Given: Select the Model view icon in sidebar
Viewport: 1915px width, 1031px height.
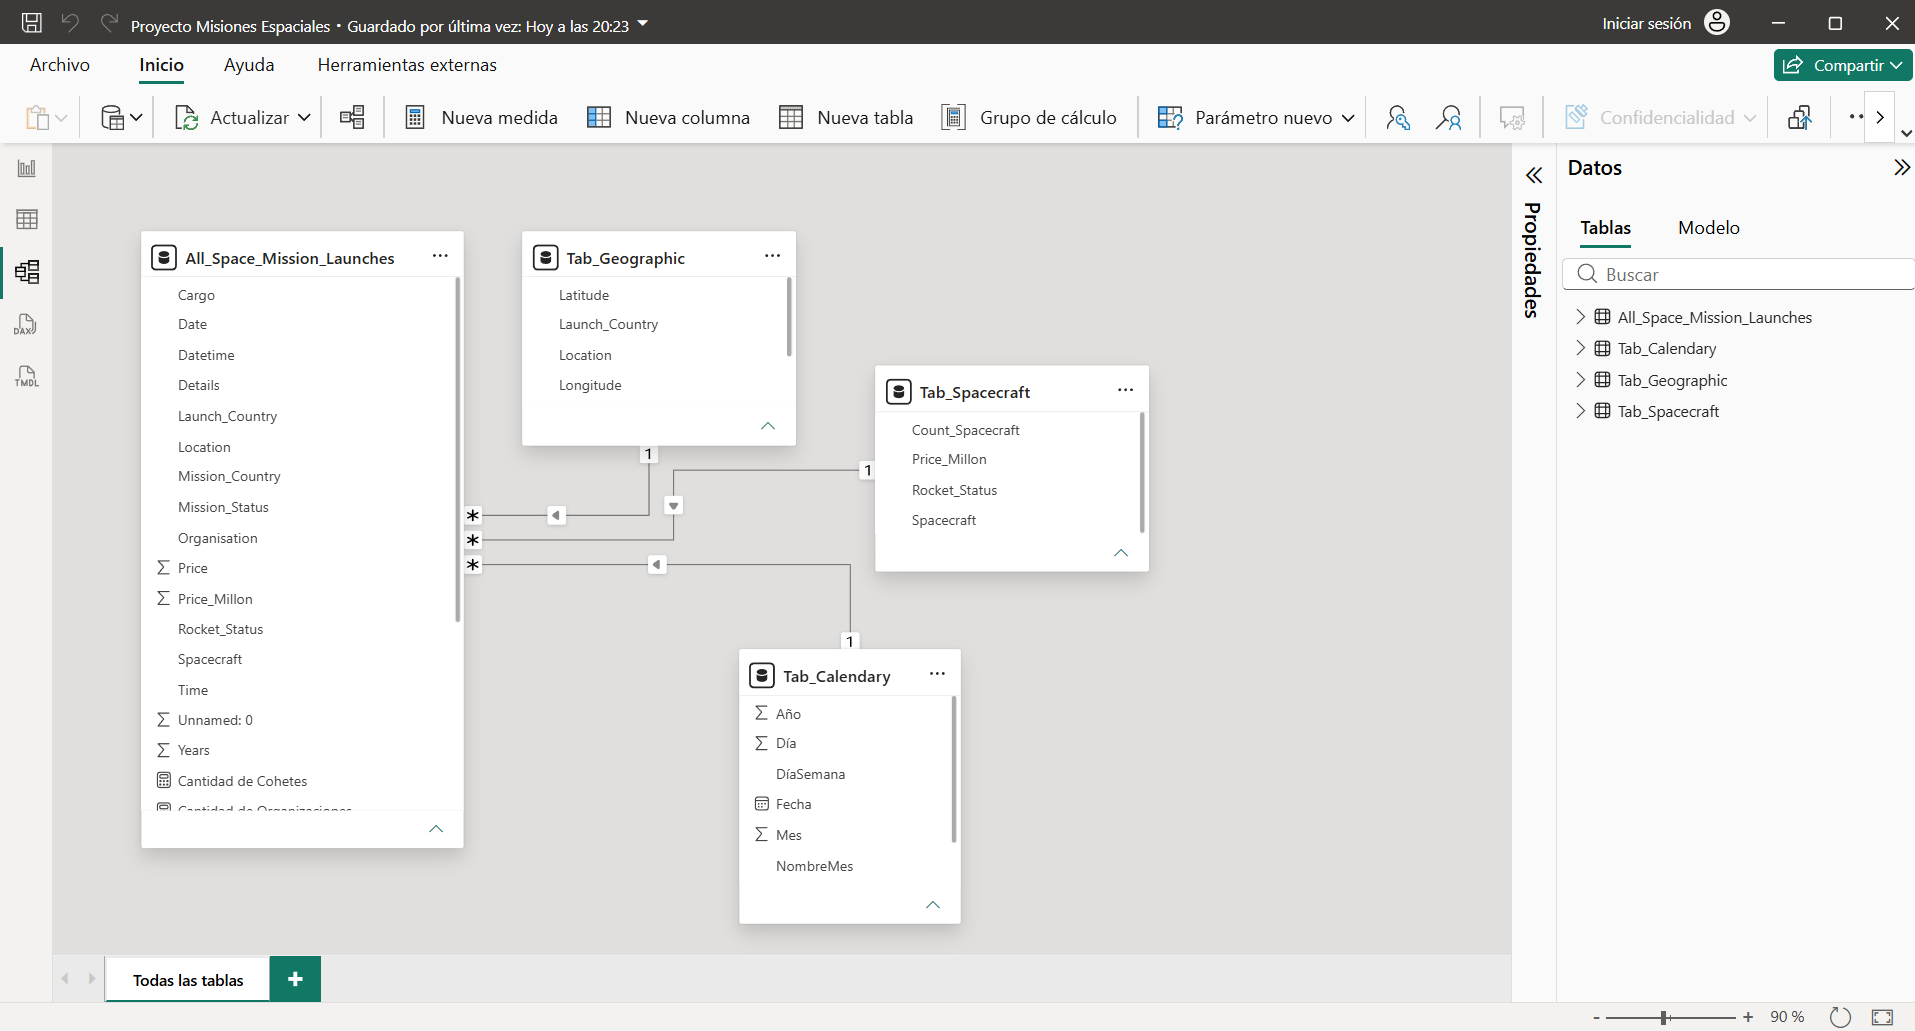Looking at the screenshot, I should coord(27,272).
